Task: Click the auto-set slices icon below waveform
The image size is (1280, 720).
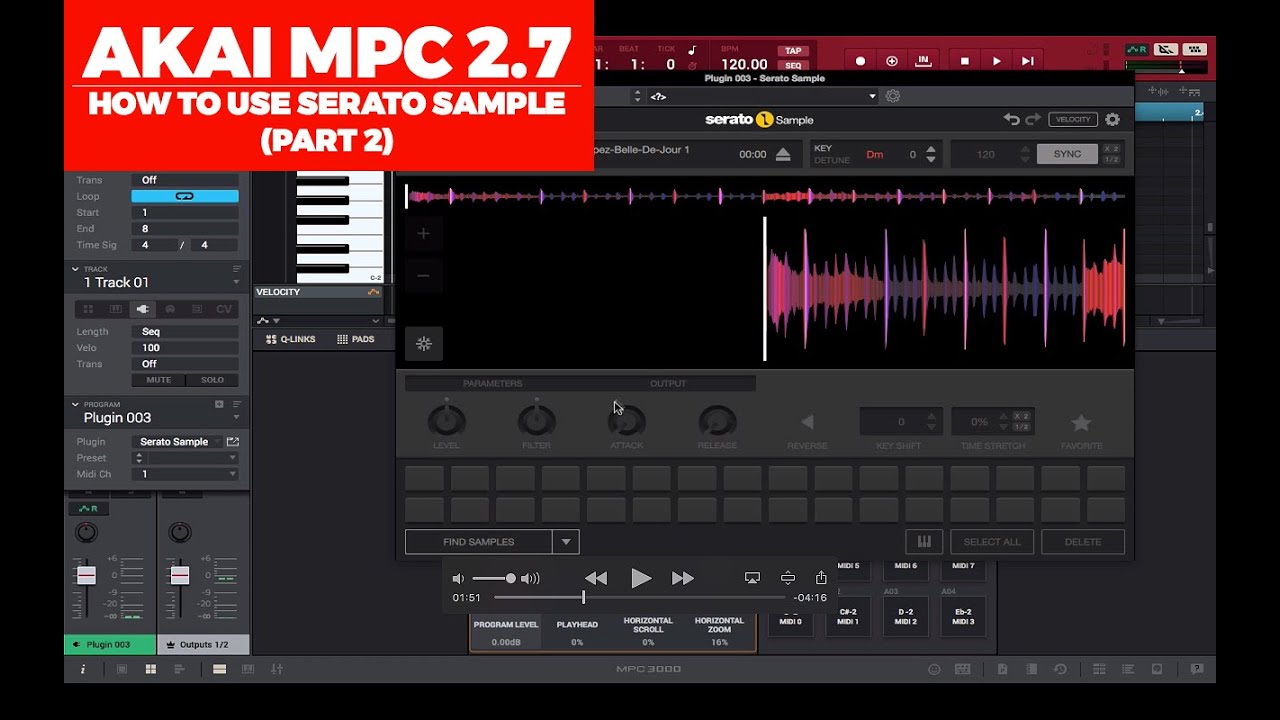Action: click(424, 344)
